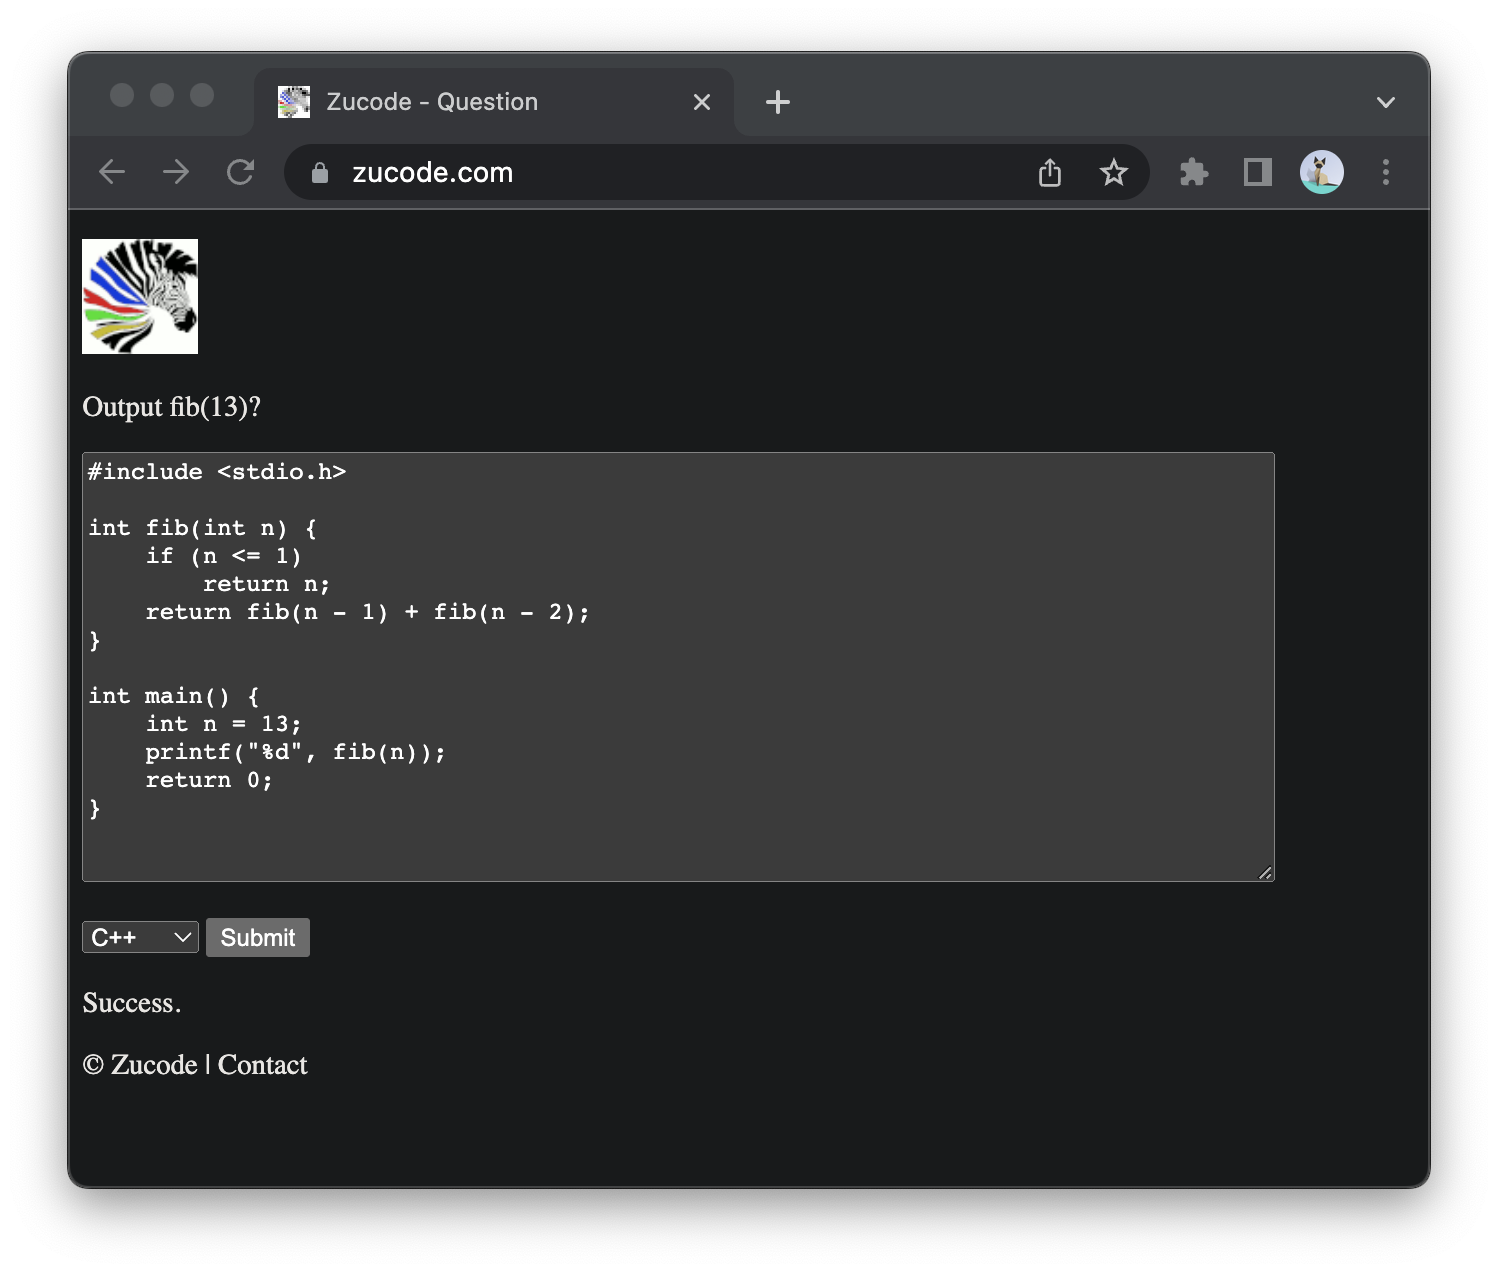Open the Chrome three-dot menu
Image resolution: width=1498 pixels, height=1272 pixels.
coord(1385,172)
